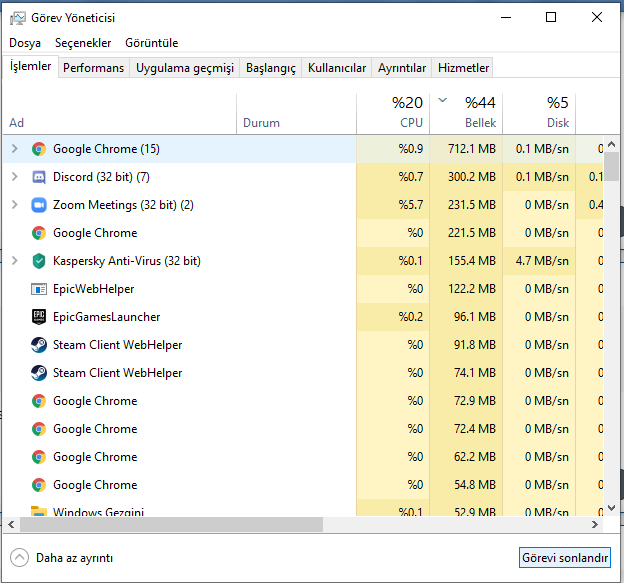This screenshot has width=624, height=583.
Task: Click the Daha az ayrıntı link
Action: point(74,558)
